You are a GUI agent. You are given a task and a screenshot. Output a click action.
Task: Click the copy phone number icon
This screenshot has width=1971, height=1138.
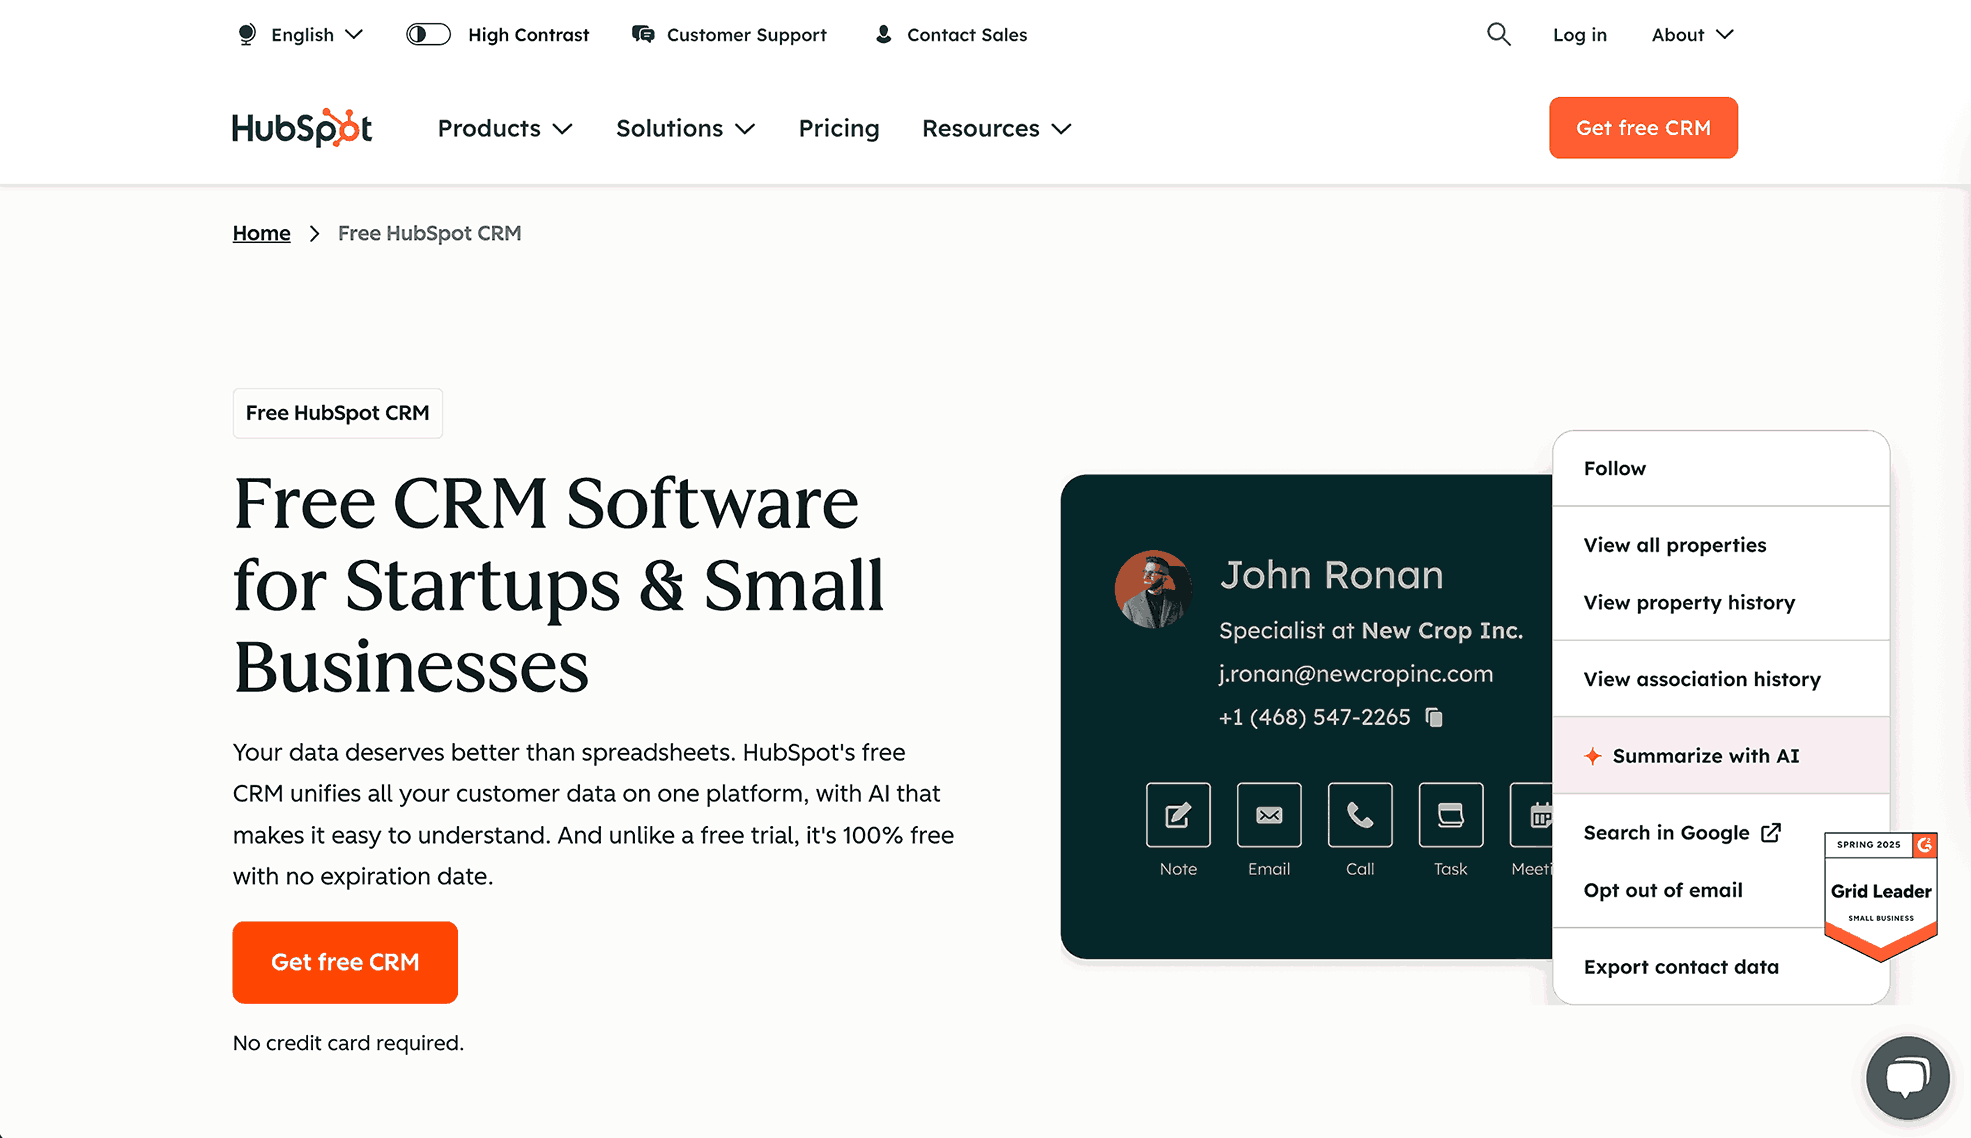click(x=1434, y=717)
